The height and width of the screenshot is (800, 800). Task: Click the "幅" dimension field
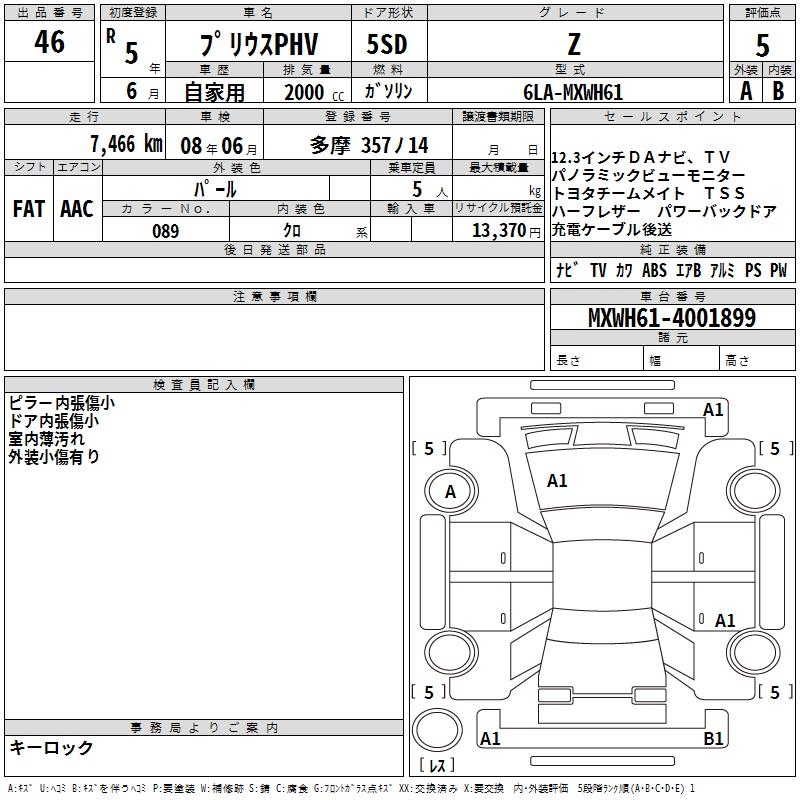click(682, 358)
